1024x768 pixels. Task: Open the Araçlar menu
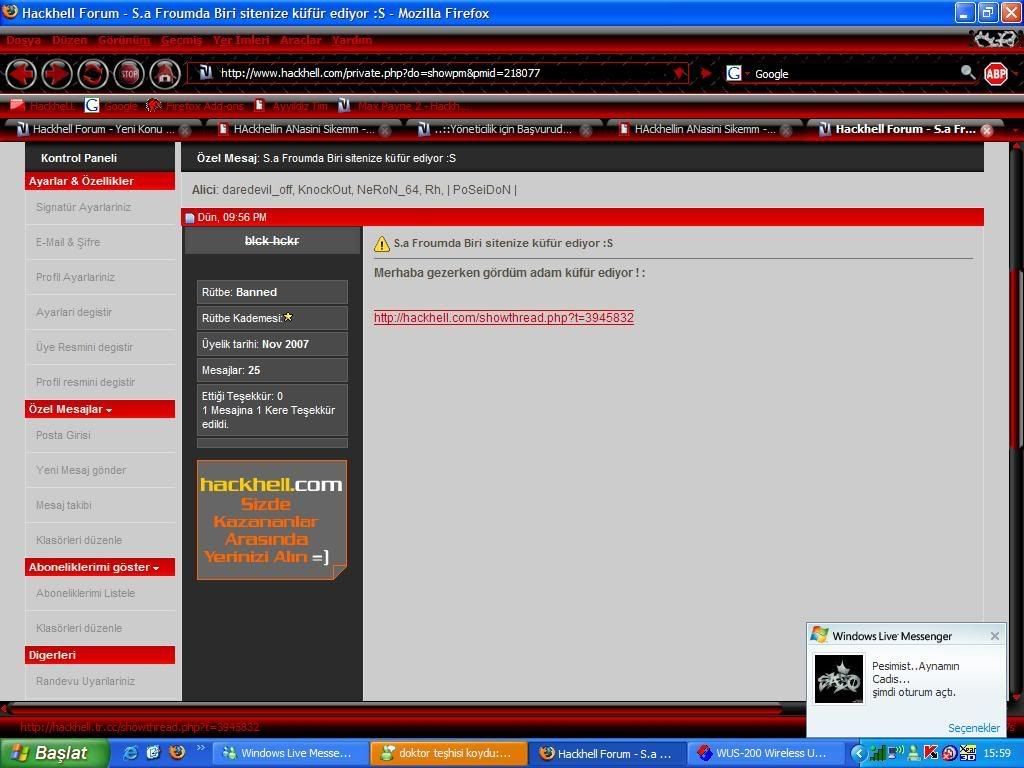click(300, 40)
